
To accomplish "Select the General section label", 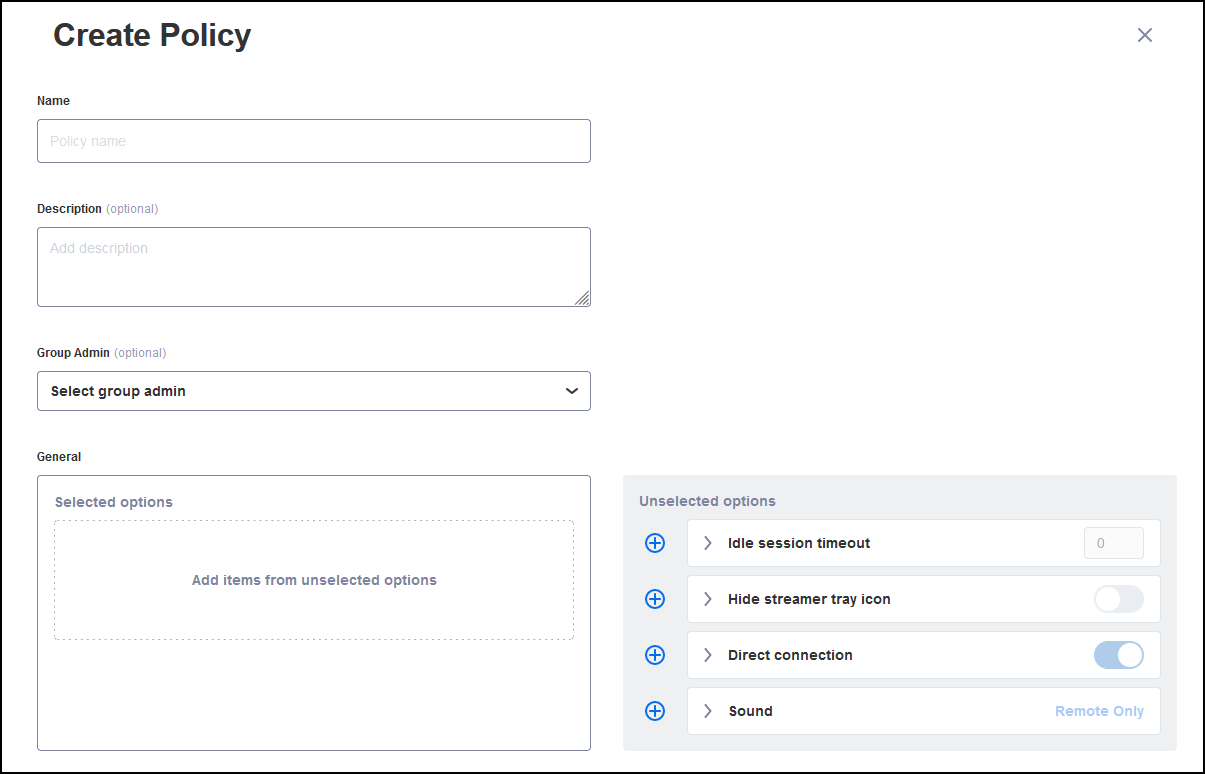I will click(x=59, y=457).
